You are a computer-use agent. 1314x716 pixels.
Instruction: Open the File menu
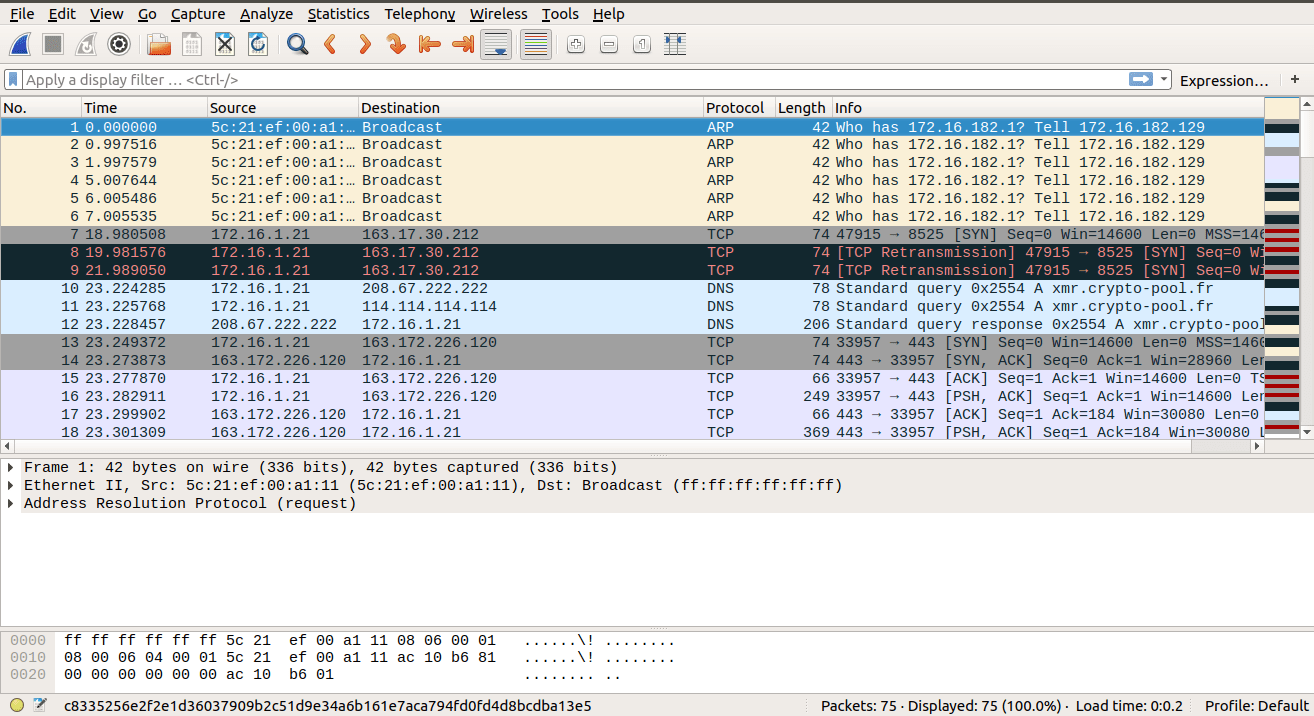point(21,14)
